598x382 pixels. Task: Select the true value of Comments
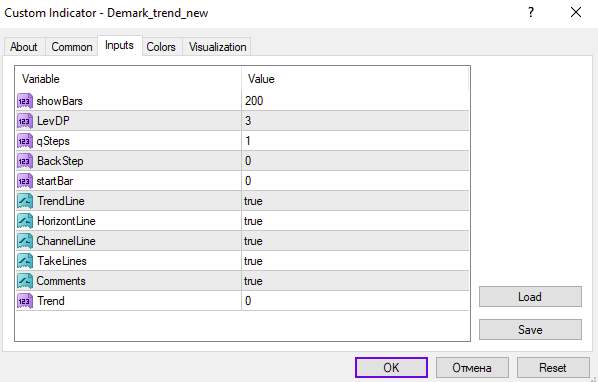(253, 281)
